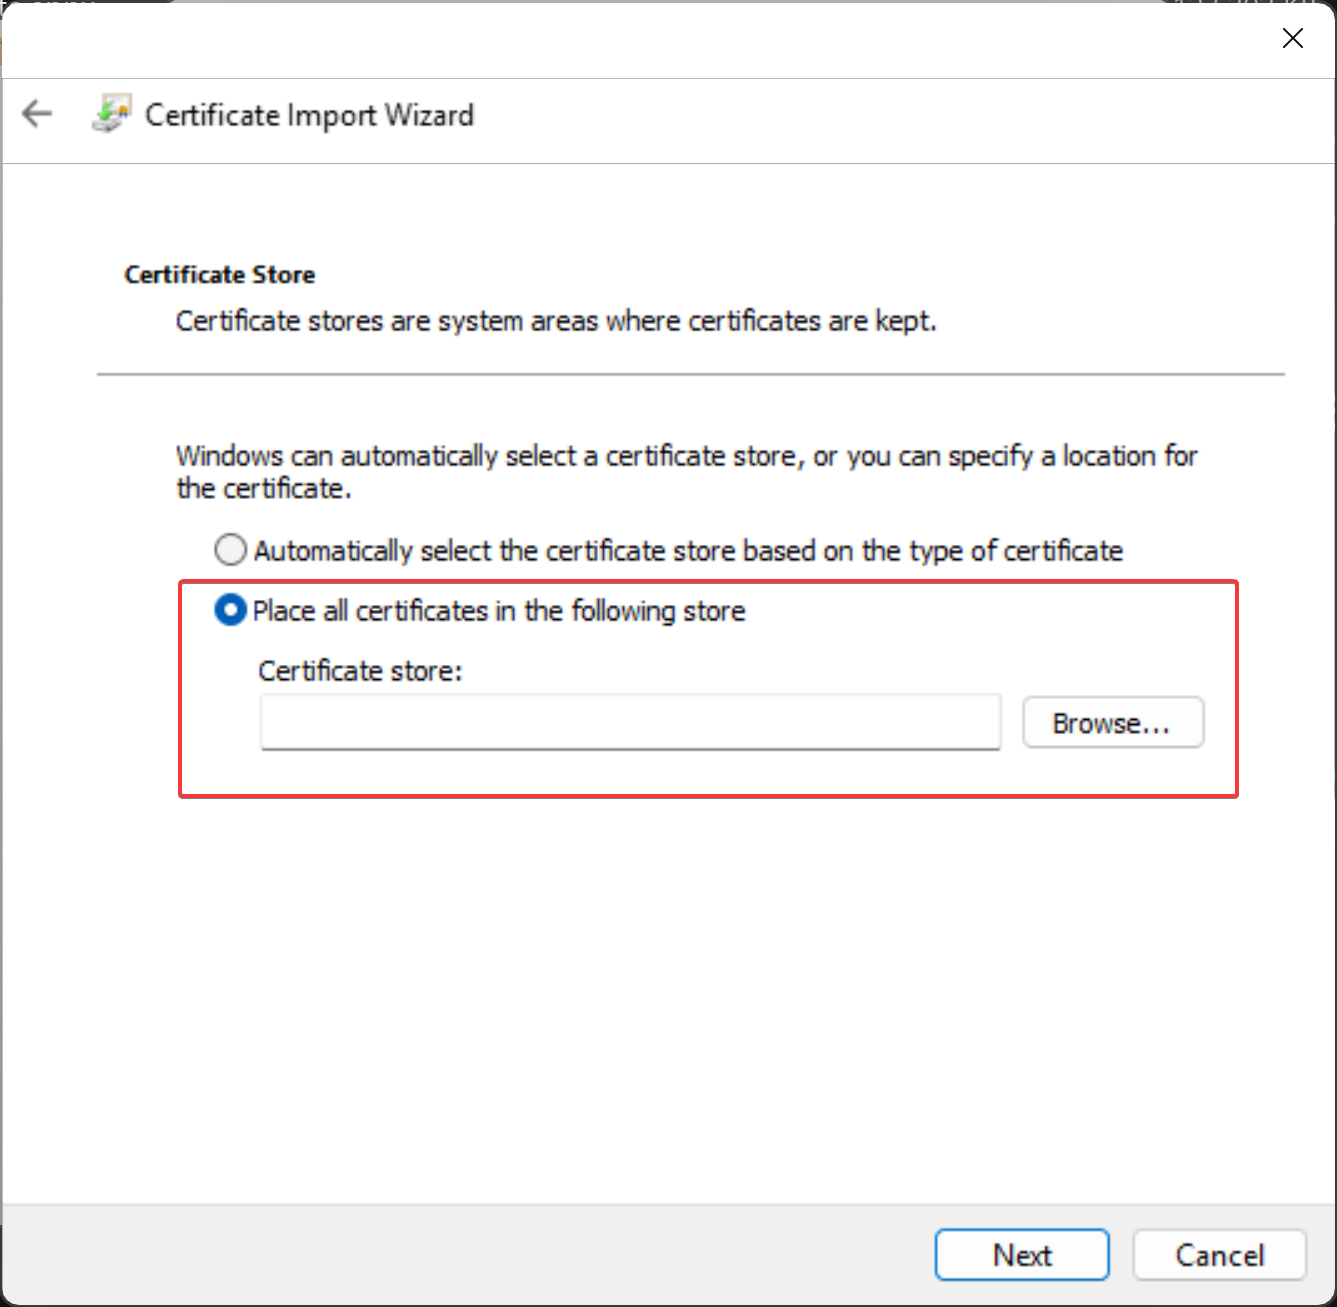Image resolution: width=1337 pixels, height=1307 pixels.
Task: Click the Certificate Import Wizard icon
Action: click(x=111, y=114)
